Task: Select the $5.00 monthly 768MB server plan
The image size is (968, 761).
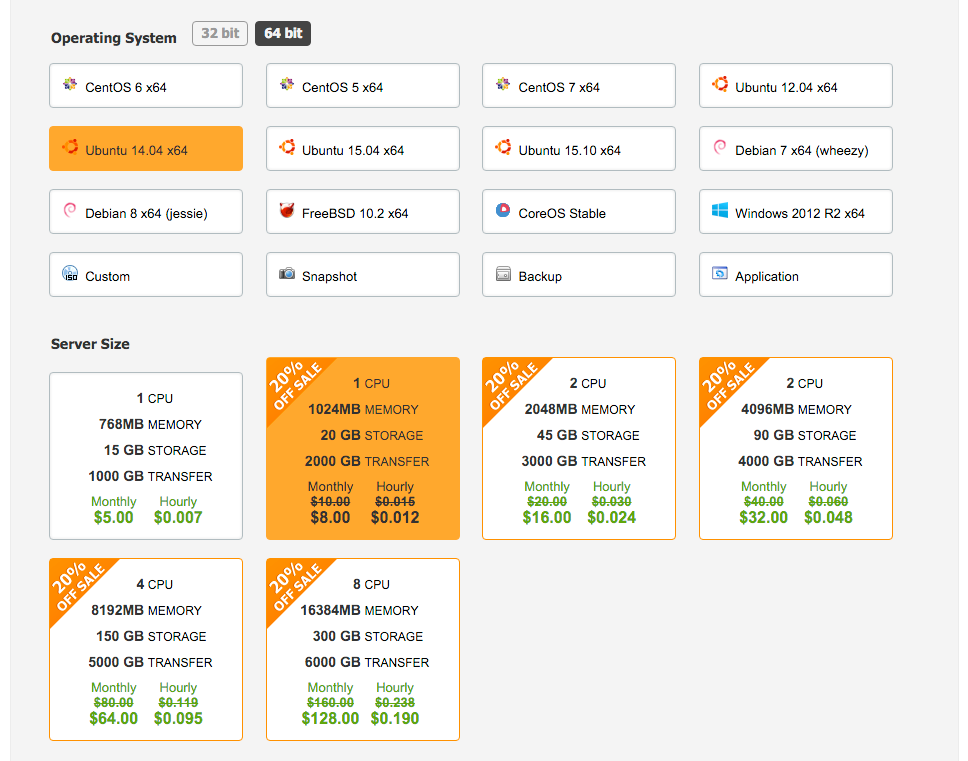Action: [x=146, y=456]
